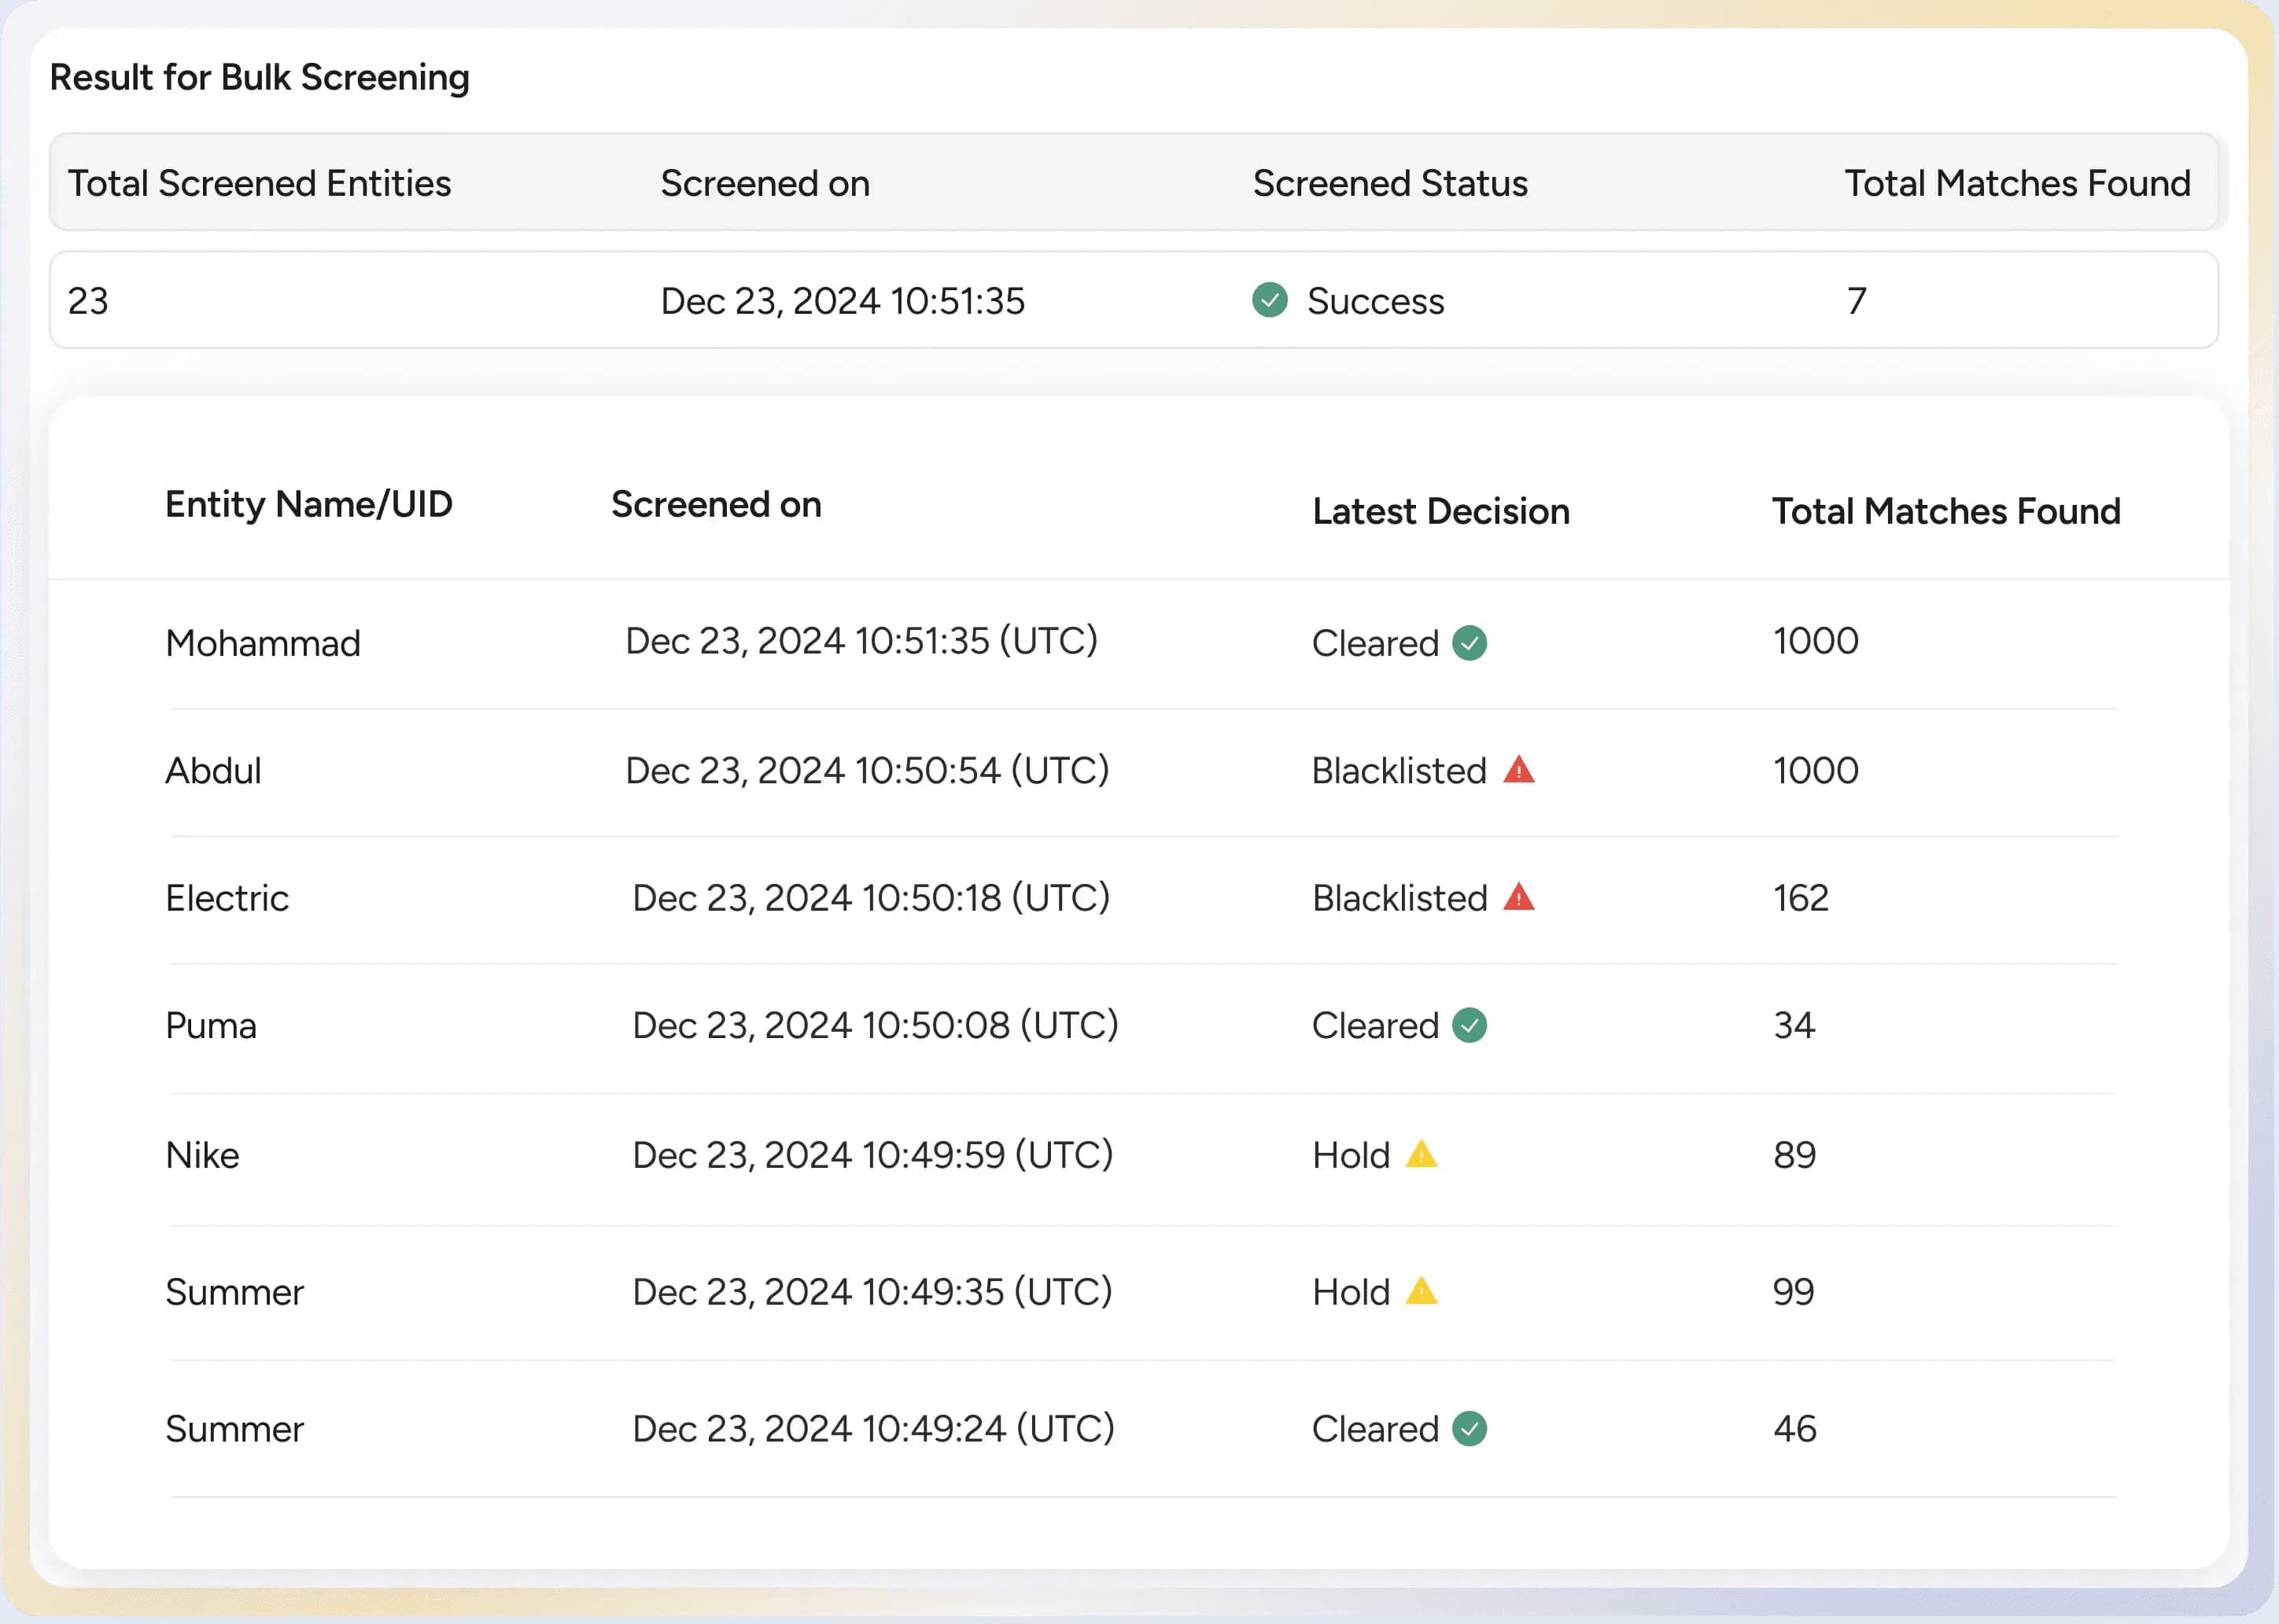Select the Nike entity name
The height and width of the screenshot is (1624, 2279).
[202, 1155]
